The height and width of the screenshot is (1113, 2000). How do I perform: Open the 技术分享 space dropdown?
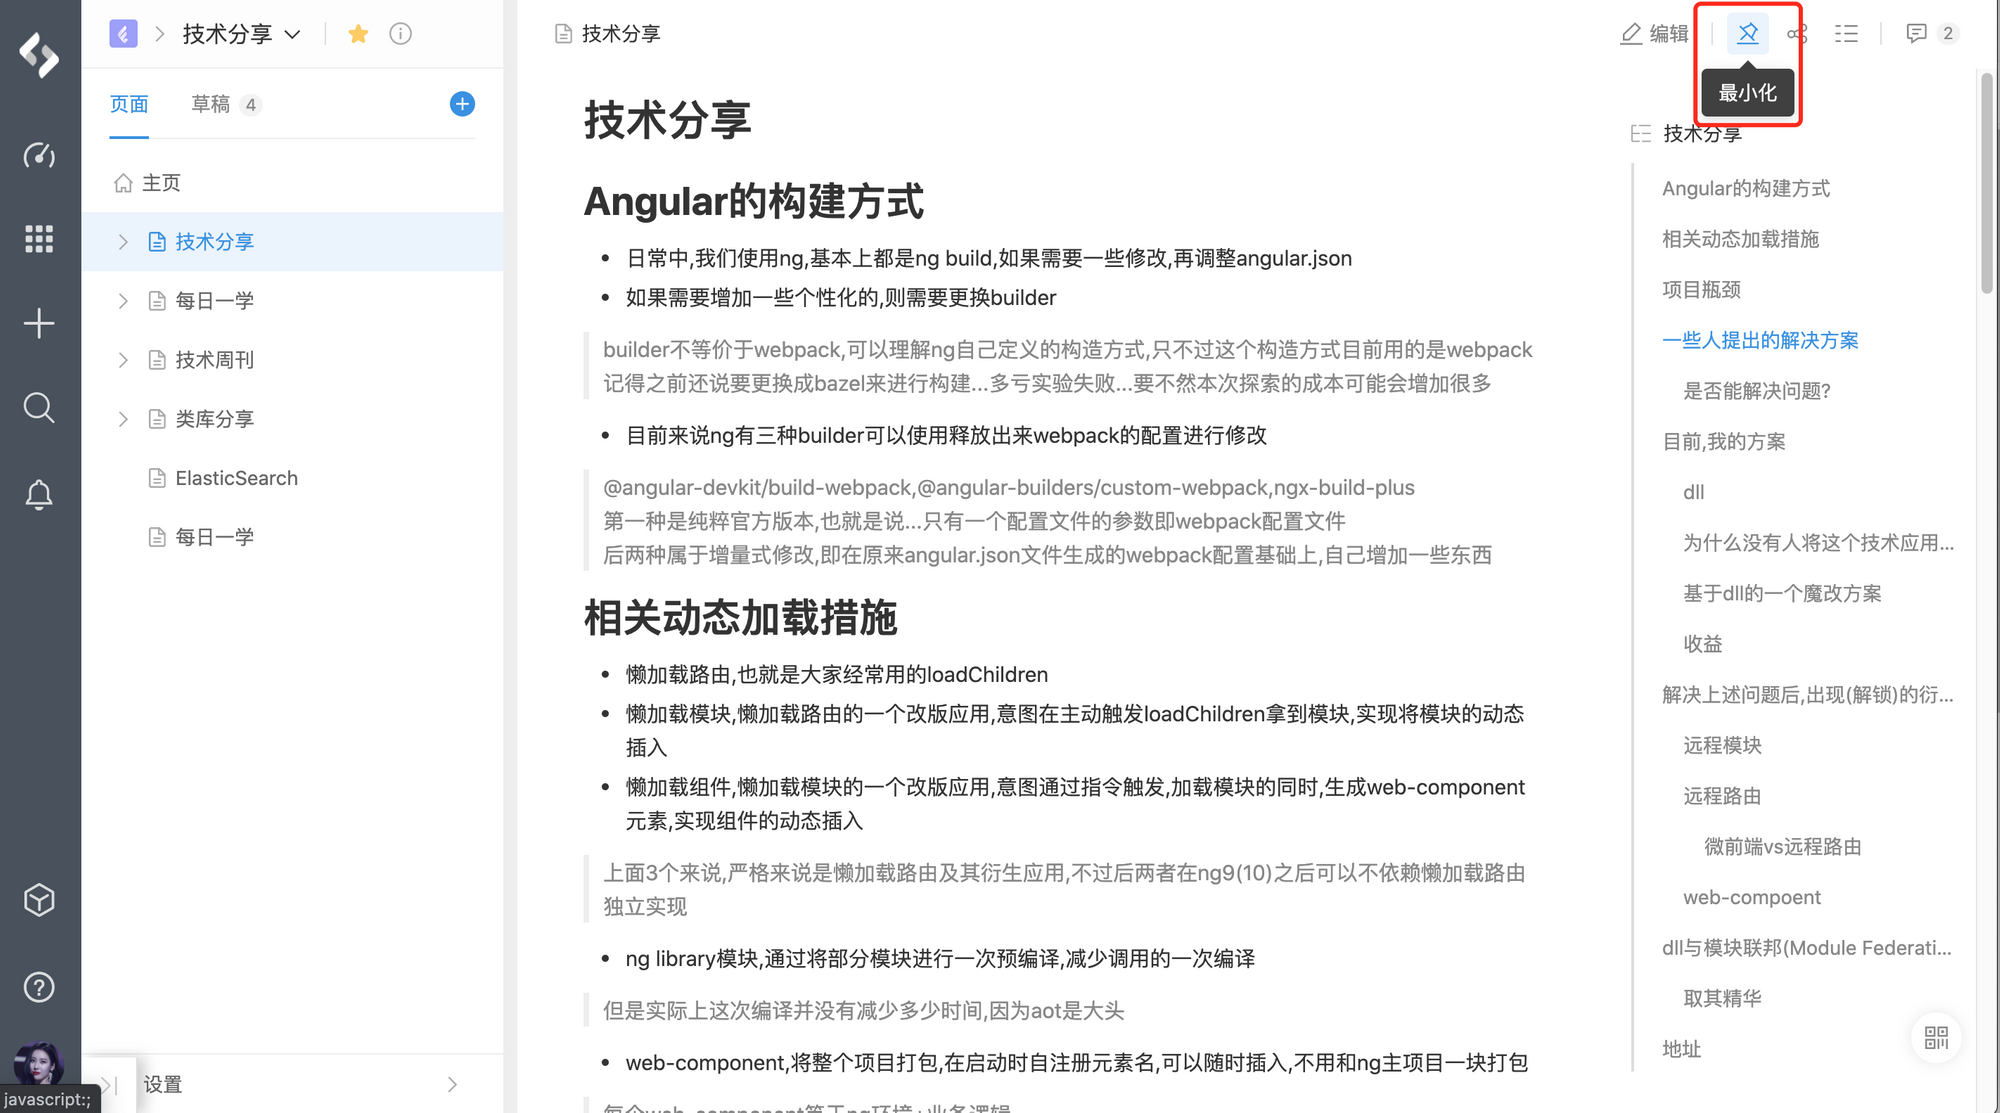tap(241, 34)
